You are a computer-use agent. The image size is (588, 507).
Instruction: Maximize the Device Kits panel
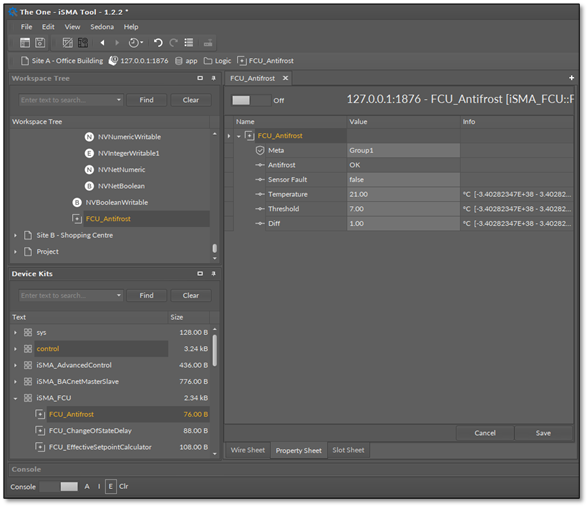(200, 274)
